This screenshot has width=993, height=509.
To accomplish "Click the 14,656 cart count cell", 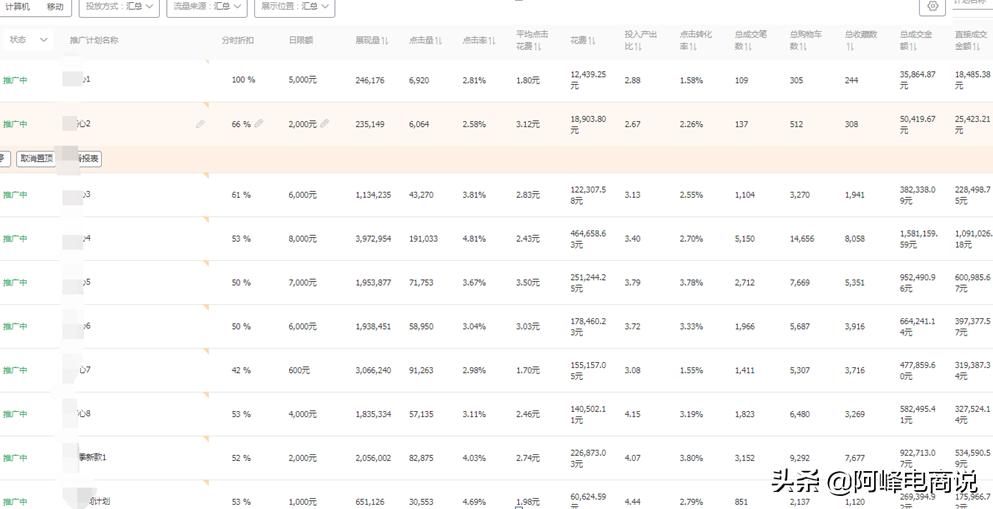I will pos(802,239).
